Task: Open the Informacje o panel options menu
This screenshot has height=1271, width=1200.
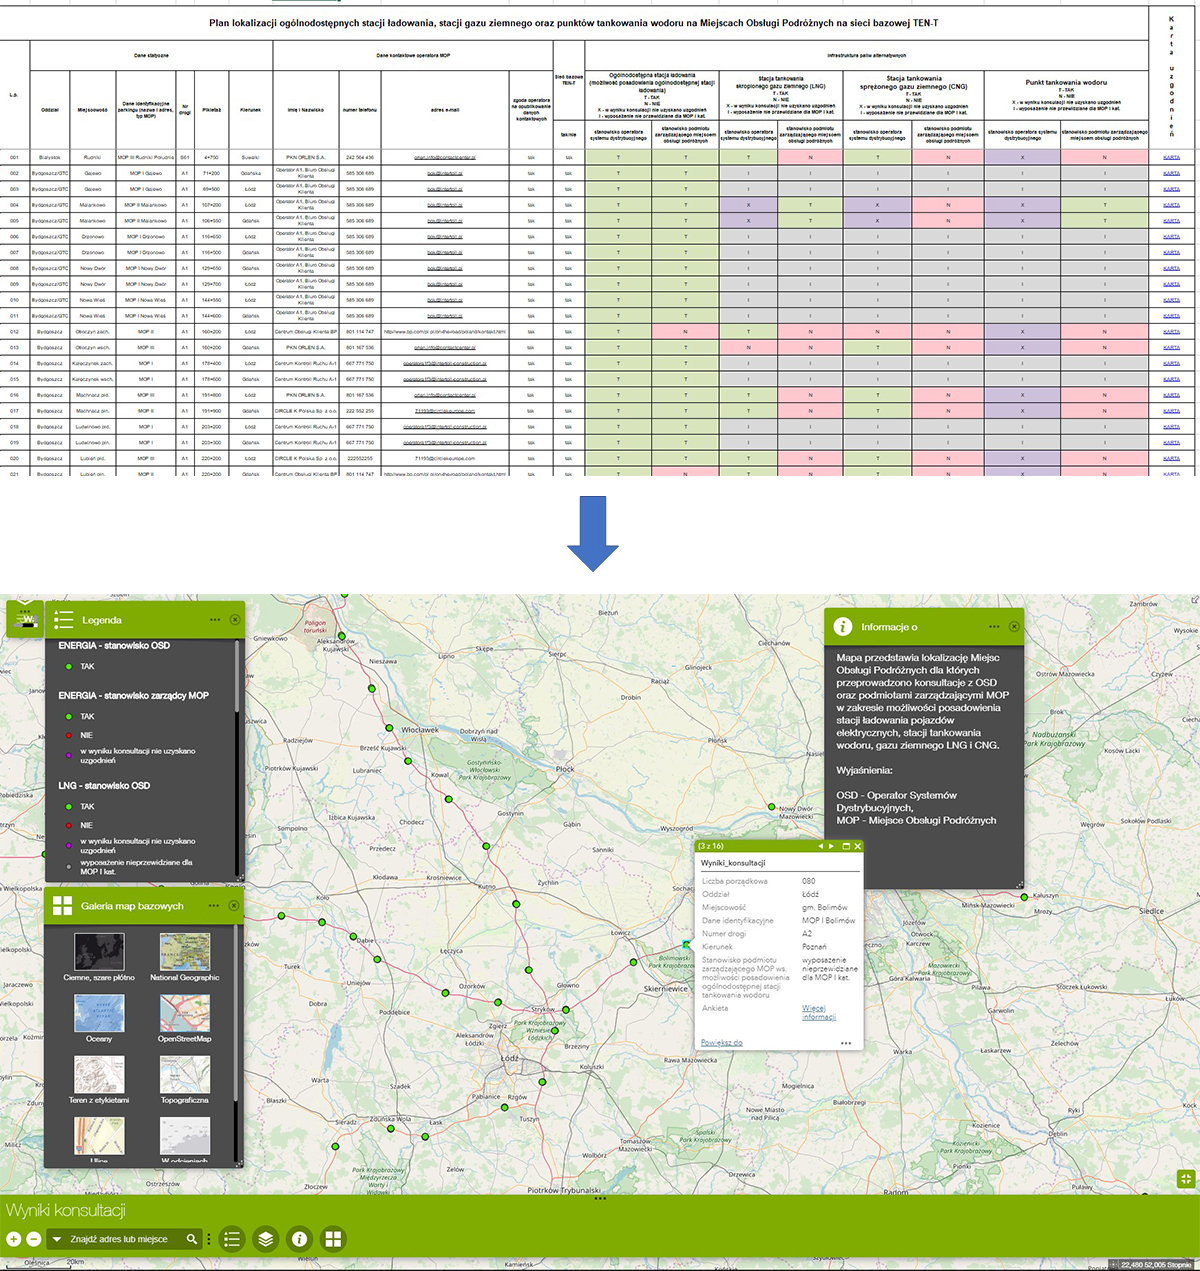Action: coord(994,627)
